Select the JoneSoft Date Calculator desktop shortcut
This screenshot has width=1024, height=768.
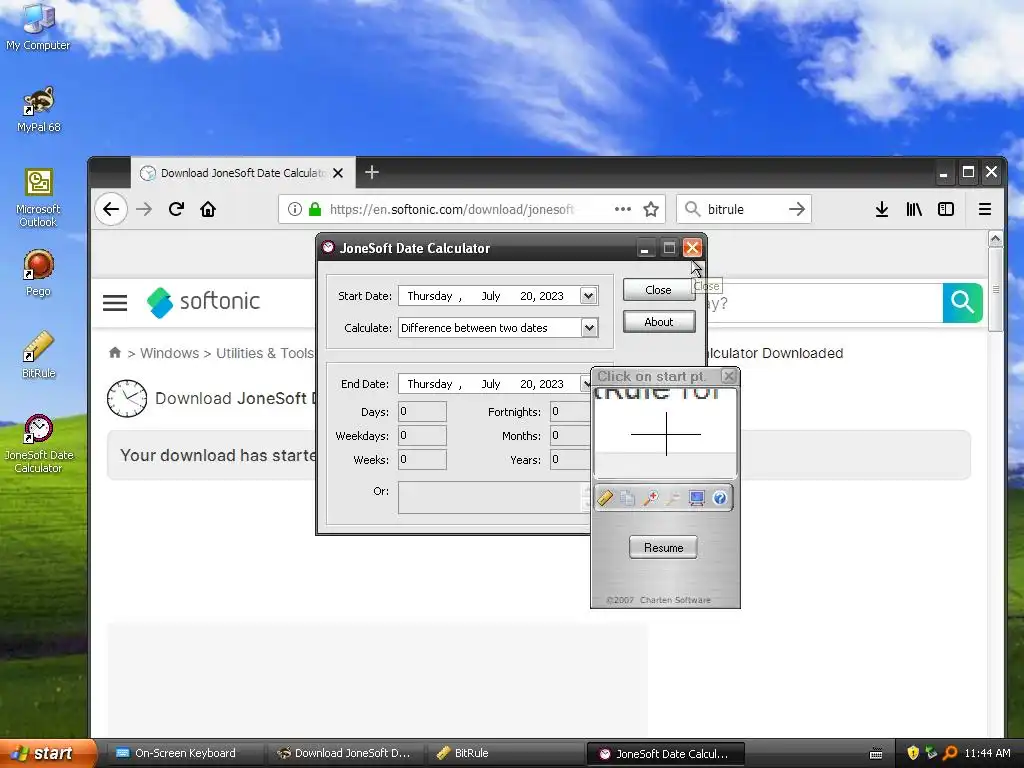click(38, 443)
